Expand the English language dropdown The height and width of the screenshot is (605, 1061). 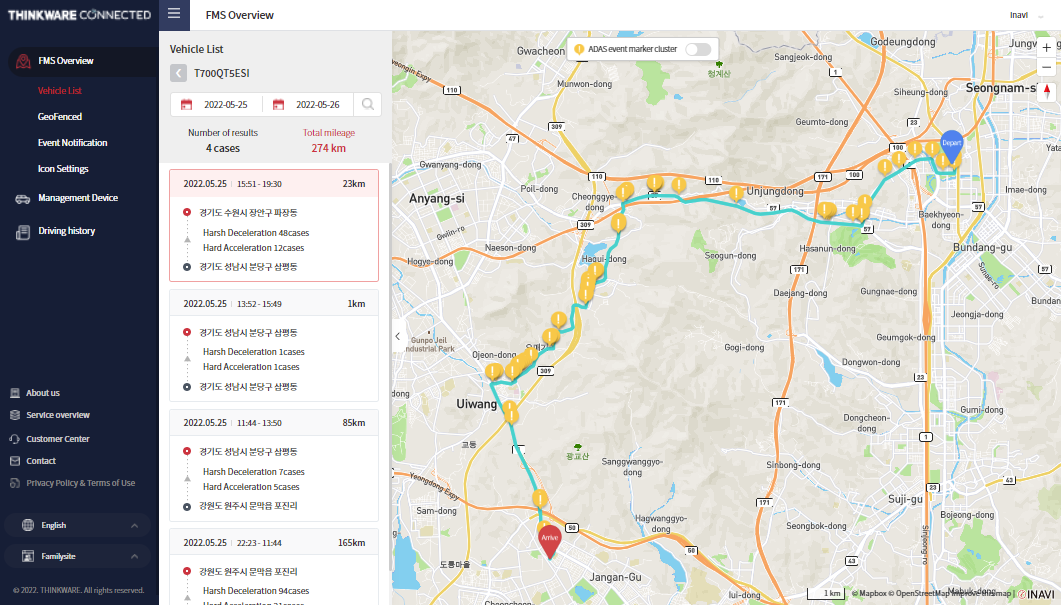[134, 526]
